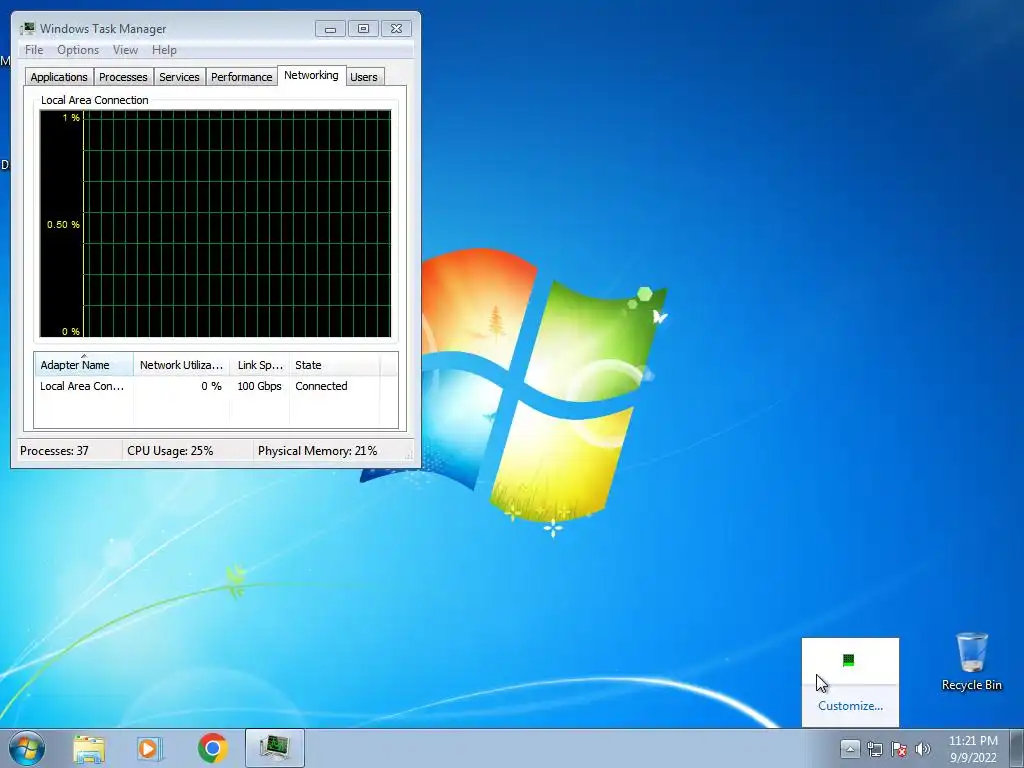Sort by the Adapter Name column

pyautogui.click(x=84, y=365)
